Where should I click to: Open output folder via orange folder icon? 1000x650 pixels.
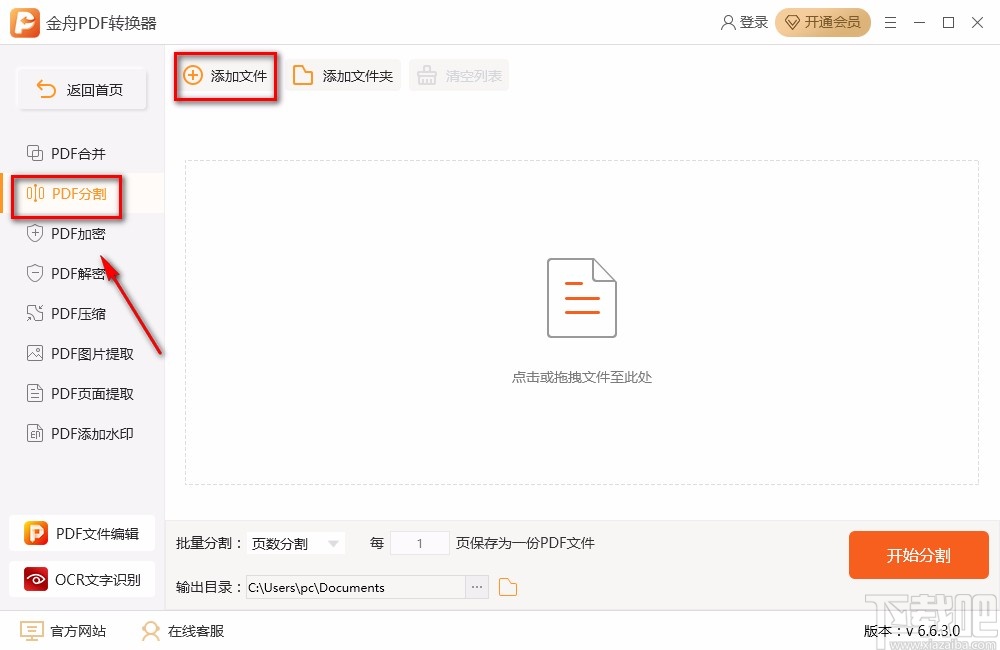pyautogui.click(x=508, y=587)
